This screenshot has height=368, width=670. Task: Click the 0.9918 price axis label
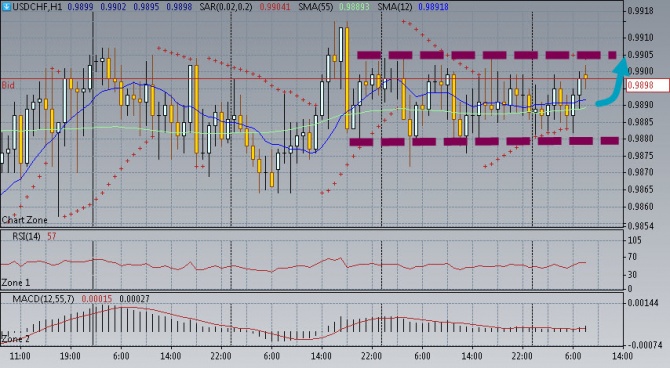click(641, 11)
